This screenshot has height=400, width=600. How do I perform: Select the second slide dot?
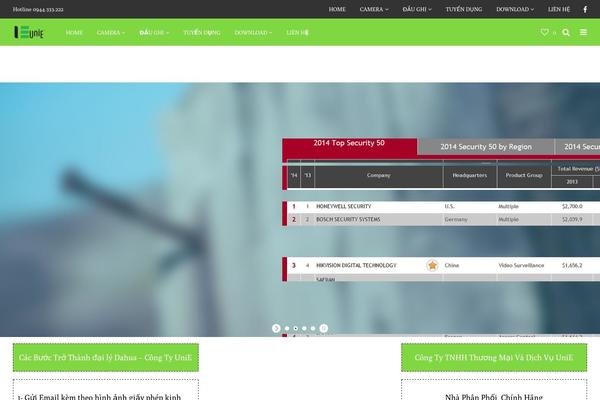295,328
